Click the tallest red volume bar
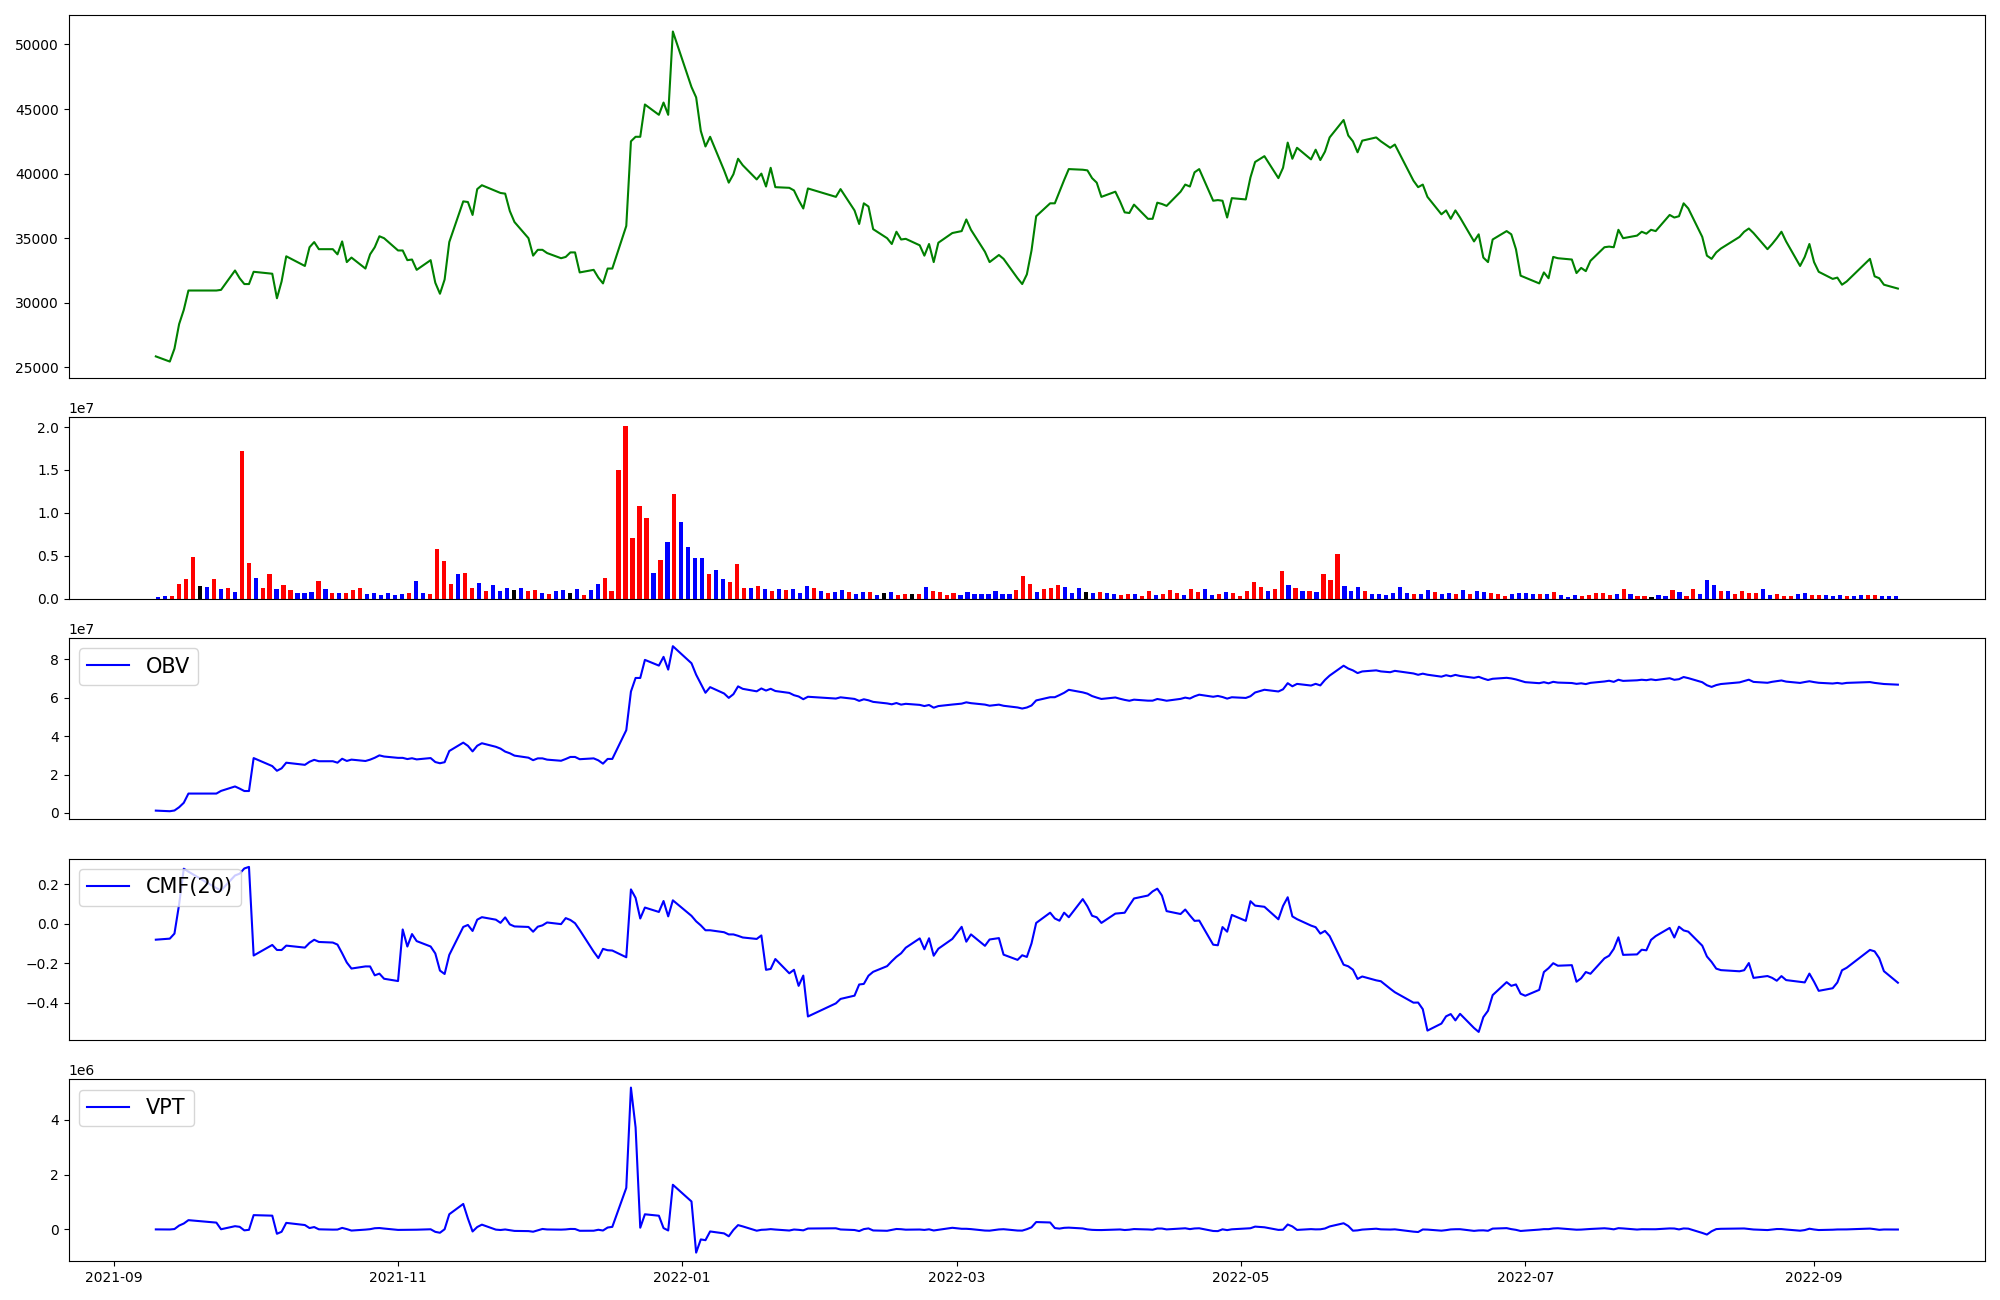This screenshot has width=2000, height=1300. click(625, 512)
